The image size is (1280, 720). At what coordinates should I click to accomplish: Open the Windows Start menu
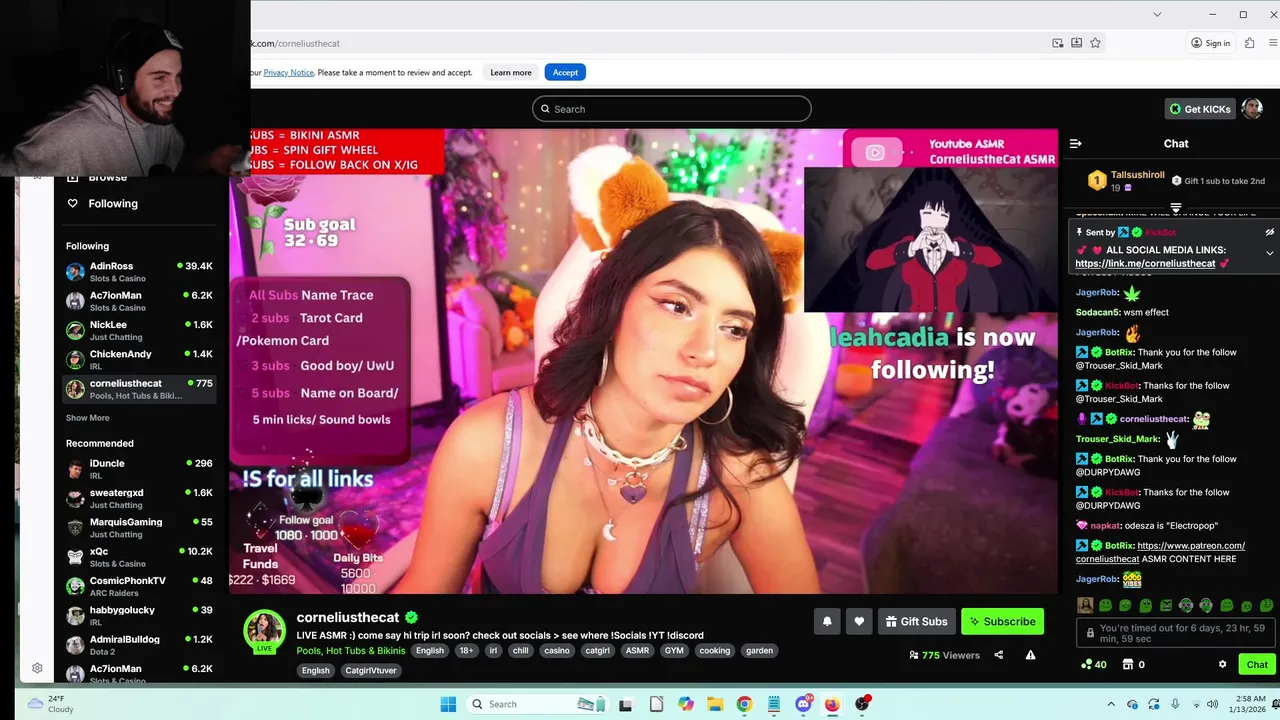click(x=448, y=704)
